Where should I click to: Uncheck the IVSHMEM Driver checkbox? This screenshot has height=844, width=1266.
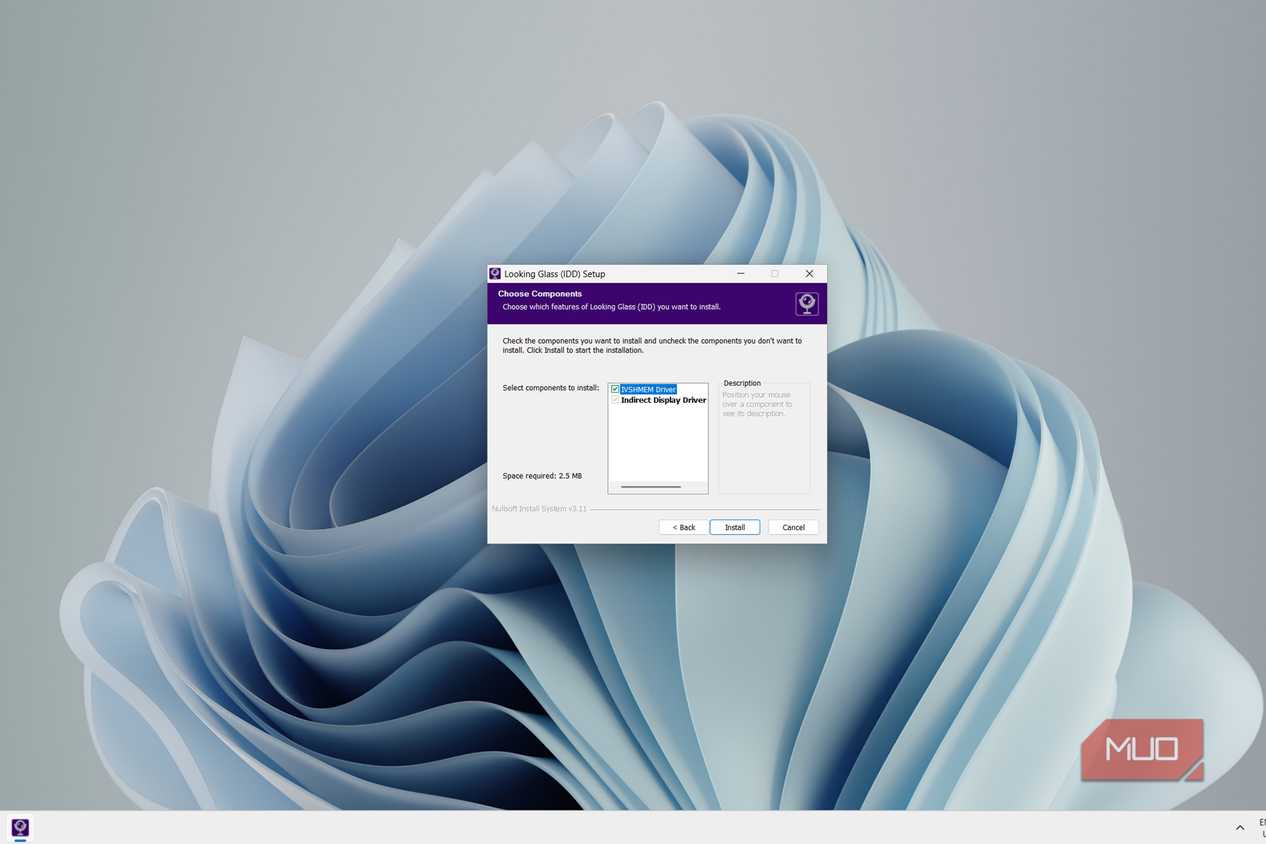tap(615, 389)
